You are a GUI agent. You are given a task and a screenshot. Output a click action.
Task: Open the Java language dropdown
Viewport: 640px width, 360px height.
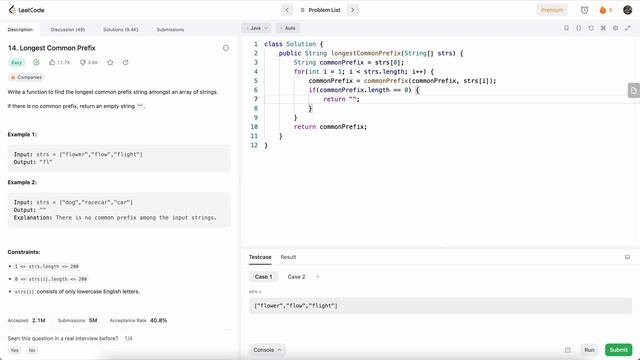click(257, 28)
